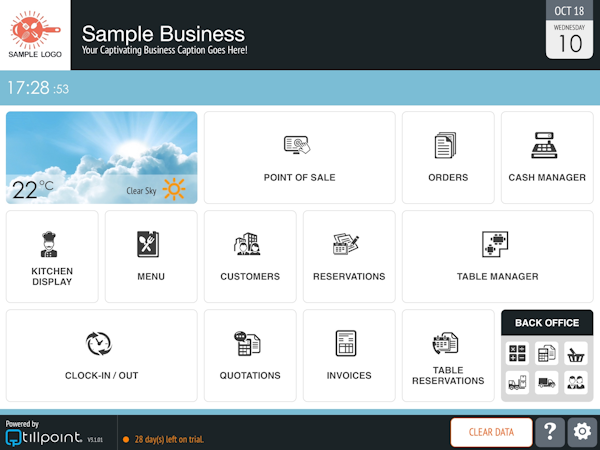The width and height of the screenshot is (600, 450).
Task: Click the Sample Logo image
Action: point(35,35)
